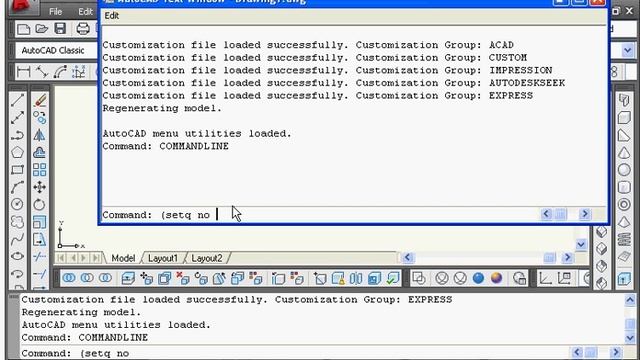Click the solid Intersect icon
Viewport: 640px width, 360px height.
click(105, 278)
